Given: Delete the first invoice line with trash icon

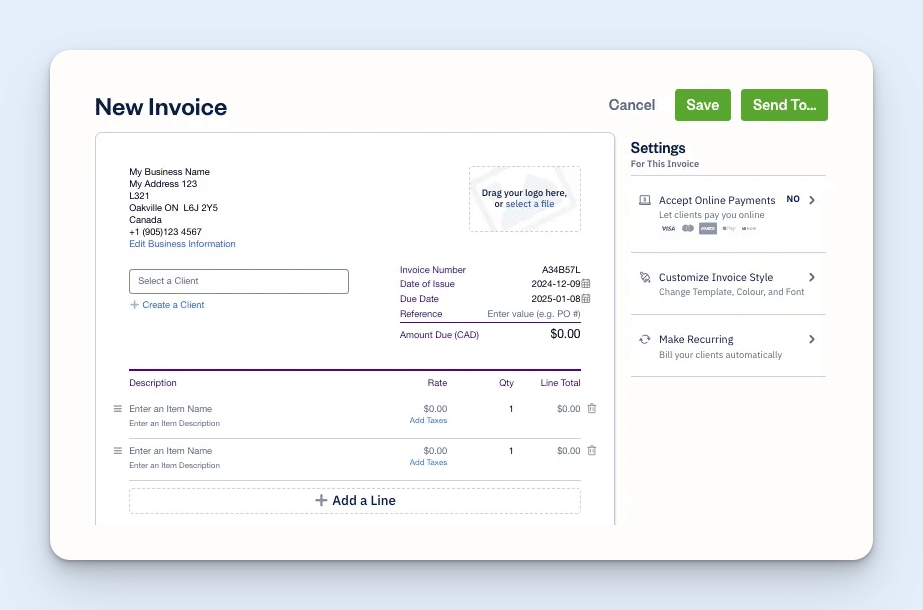Looking at the screenshot, I should [591, 408].
